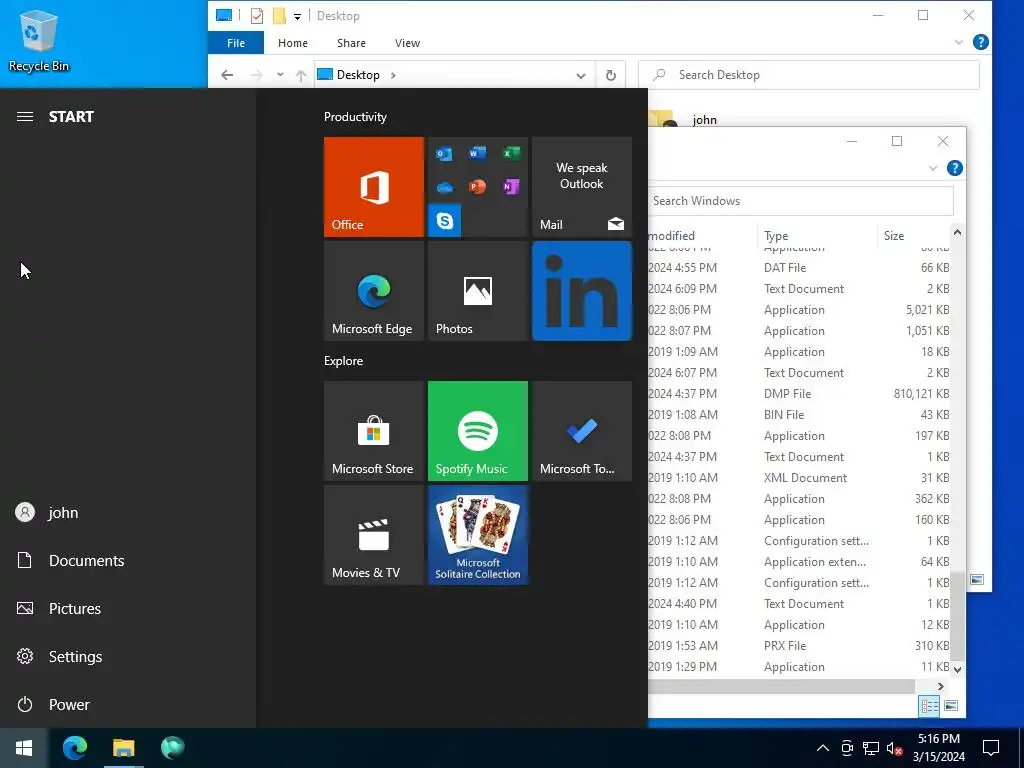Expand the Start menu hamburger

[25, 117]
